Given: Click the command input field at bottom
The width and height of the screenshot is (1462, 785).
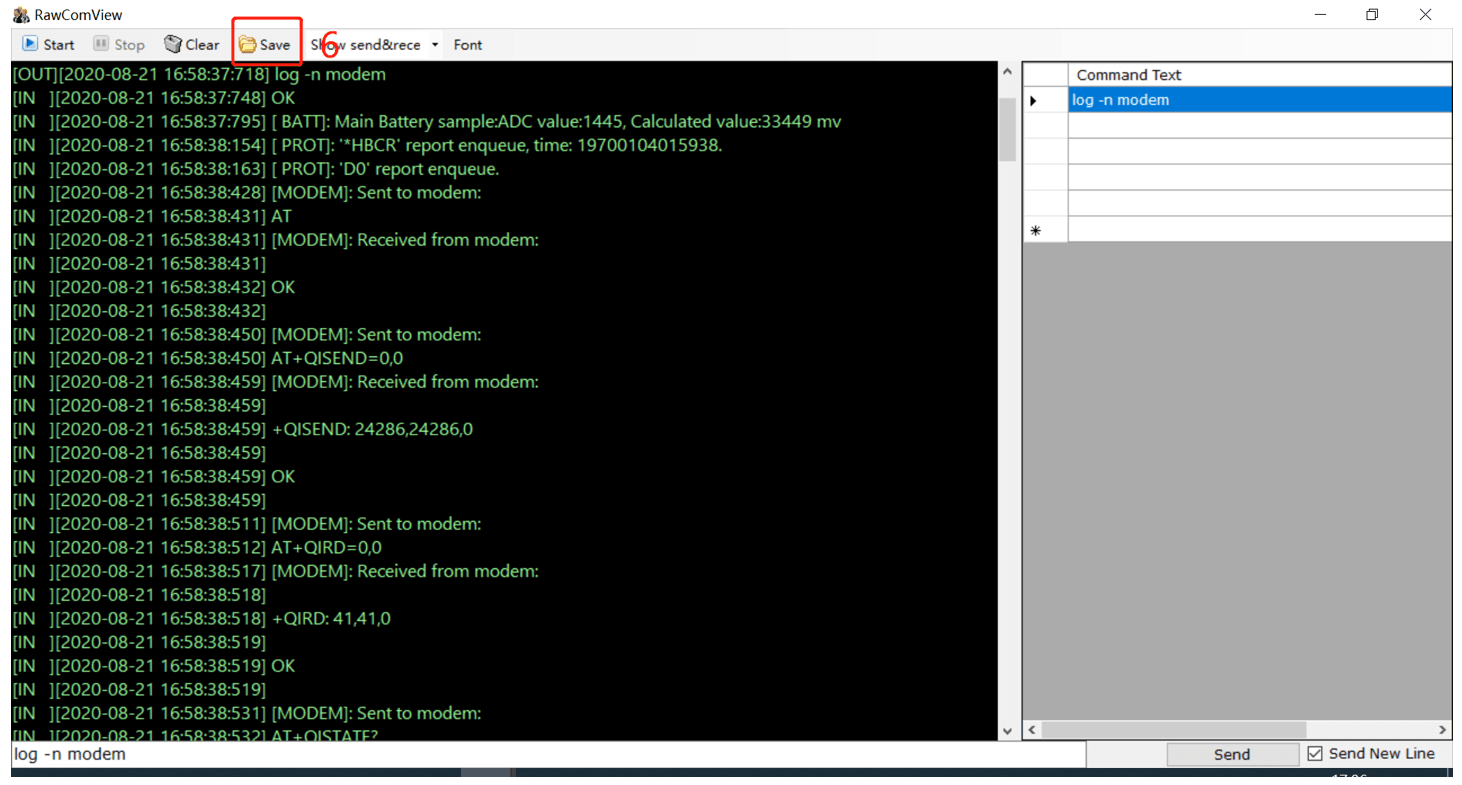Looking at the screenshot, I should 547,754.
